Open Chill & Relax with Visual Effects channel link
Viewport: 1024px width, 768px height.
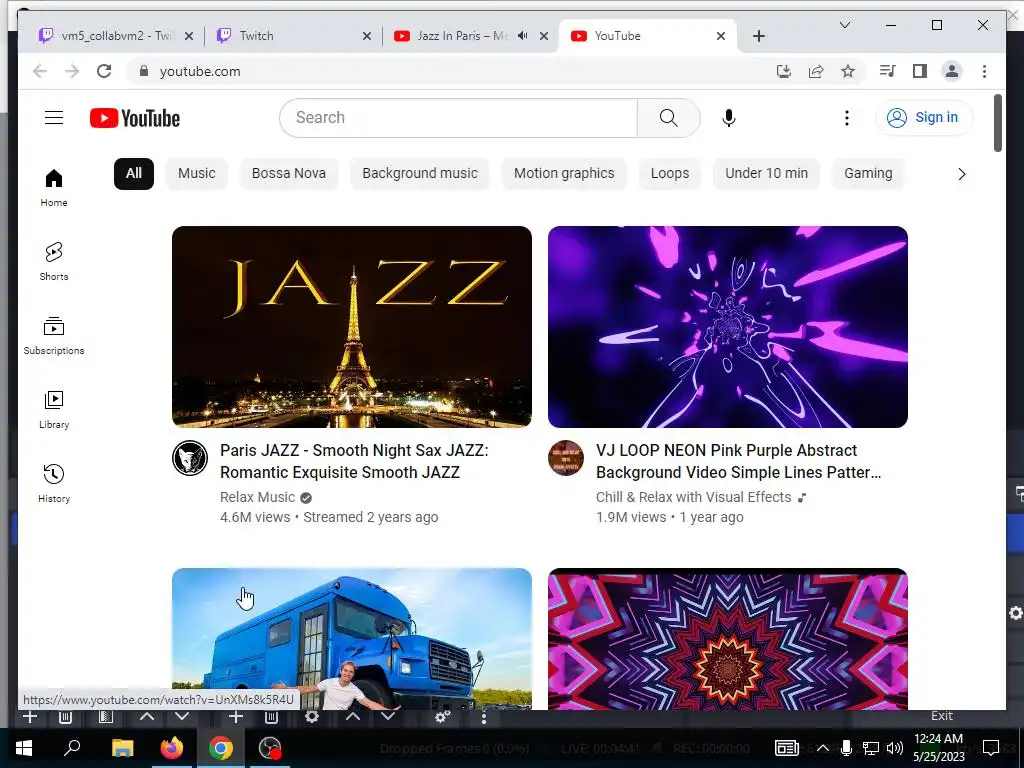tap(693, 497)
